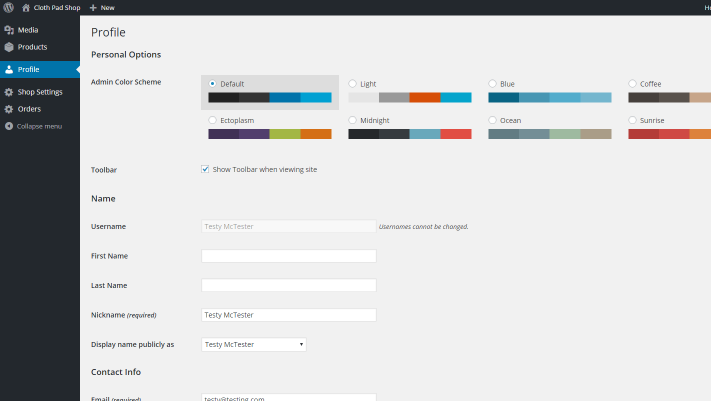The image size is (711, 401).
Task: Click the Products sidebar icon
Action: click(x=9, y=47)
